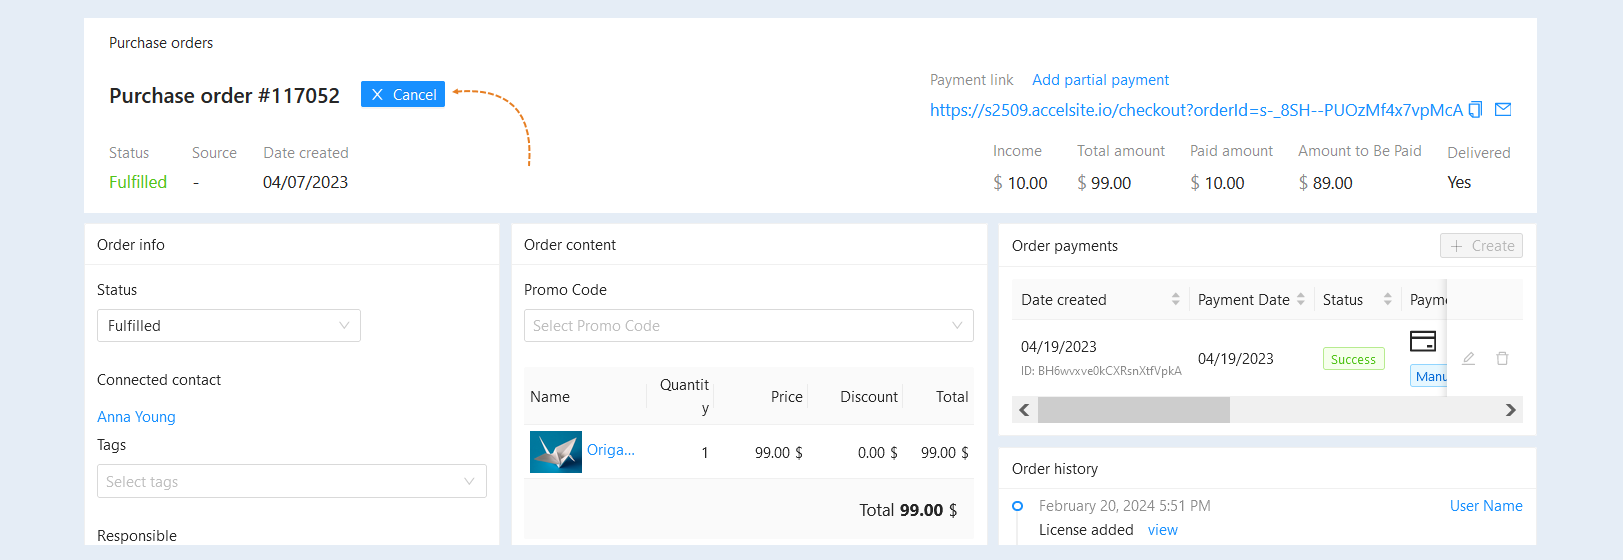
Task: Go to Purchase orders breadcrumb
Action: 161,43
